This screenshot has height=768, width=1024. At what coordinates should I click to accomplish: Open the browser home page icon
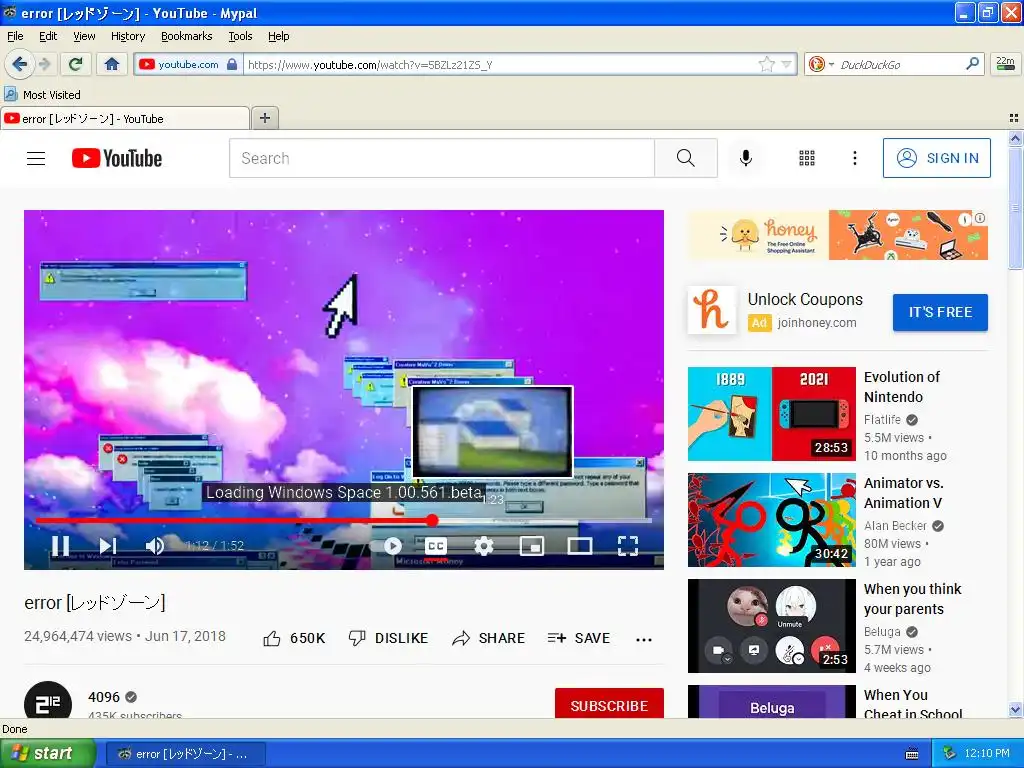(x=112, y=64)
